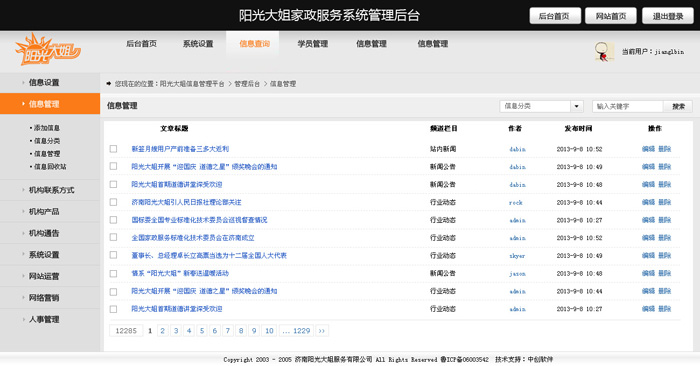Open the 系统设置 top navigation tab

pyautogui.click(x=198, y=44)
